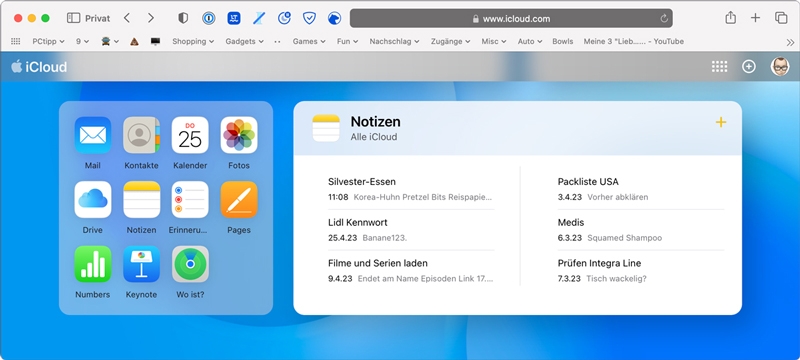Expand the robot emoji bookmarks folder
This screenshot has height=360, width=800.
click(110, 41)
